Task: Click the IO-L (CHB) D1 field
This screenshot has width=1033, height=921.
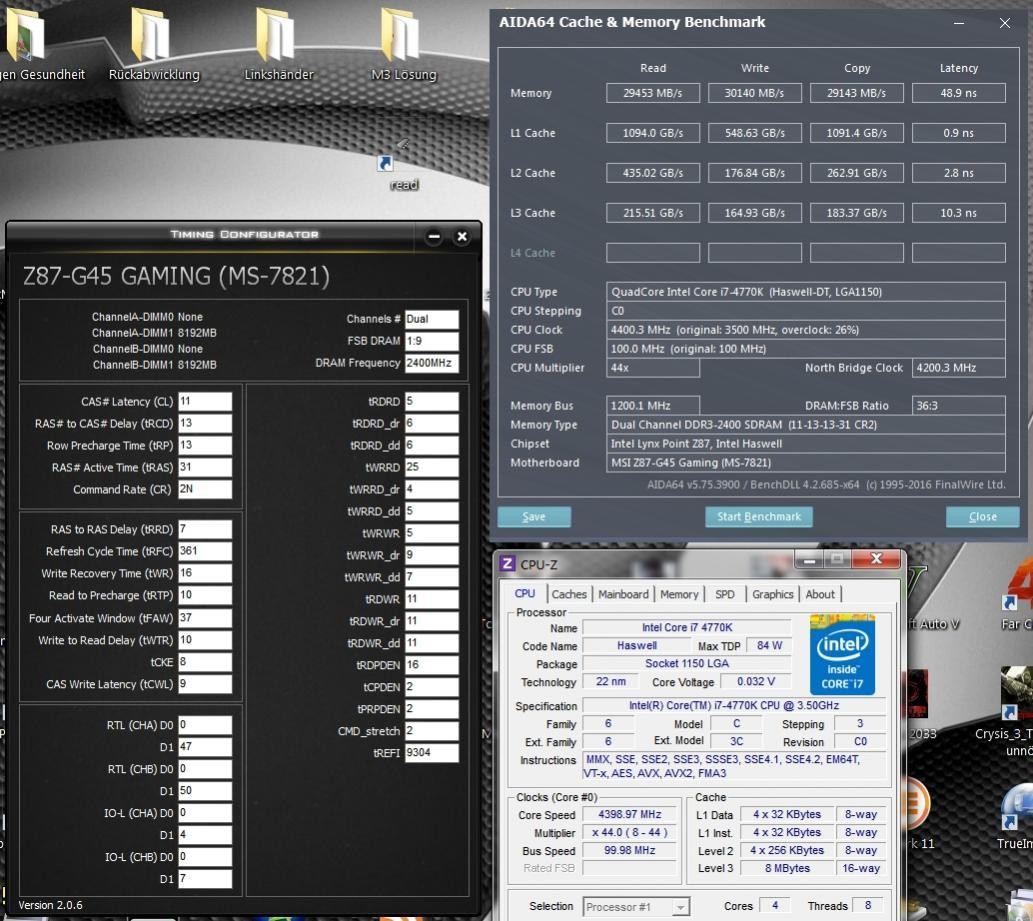Action: [205, 879]
